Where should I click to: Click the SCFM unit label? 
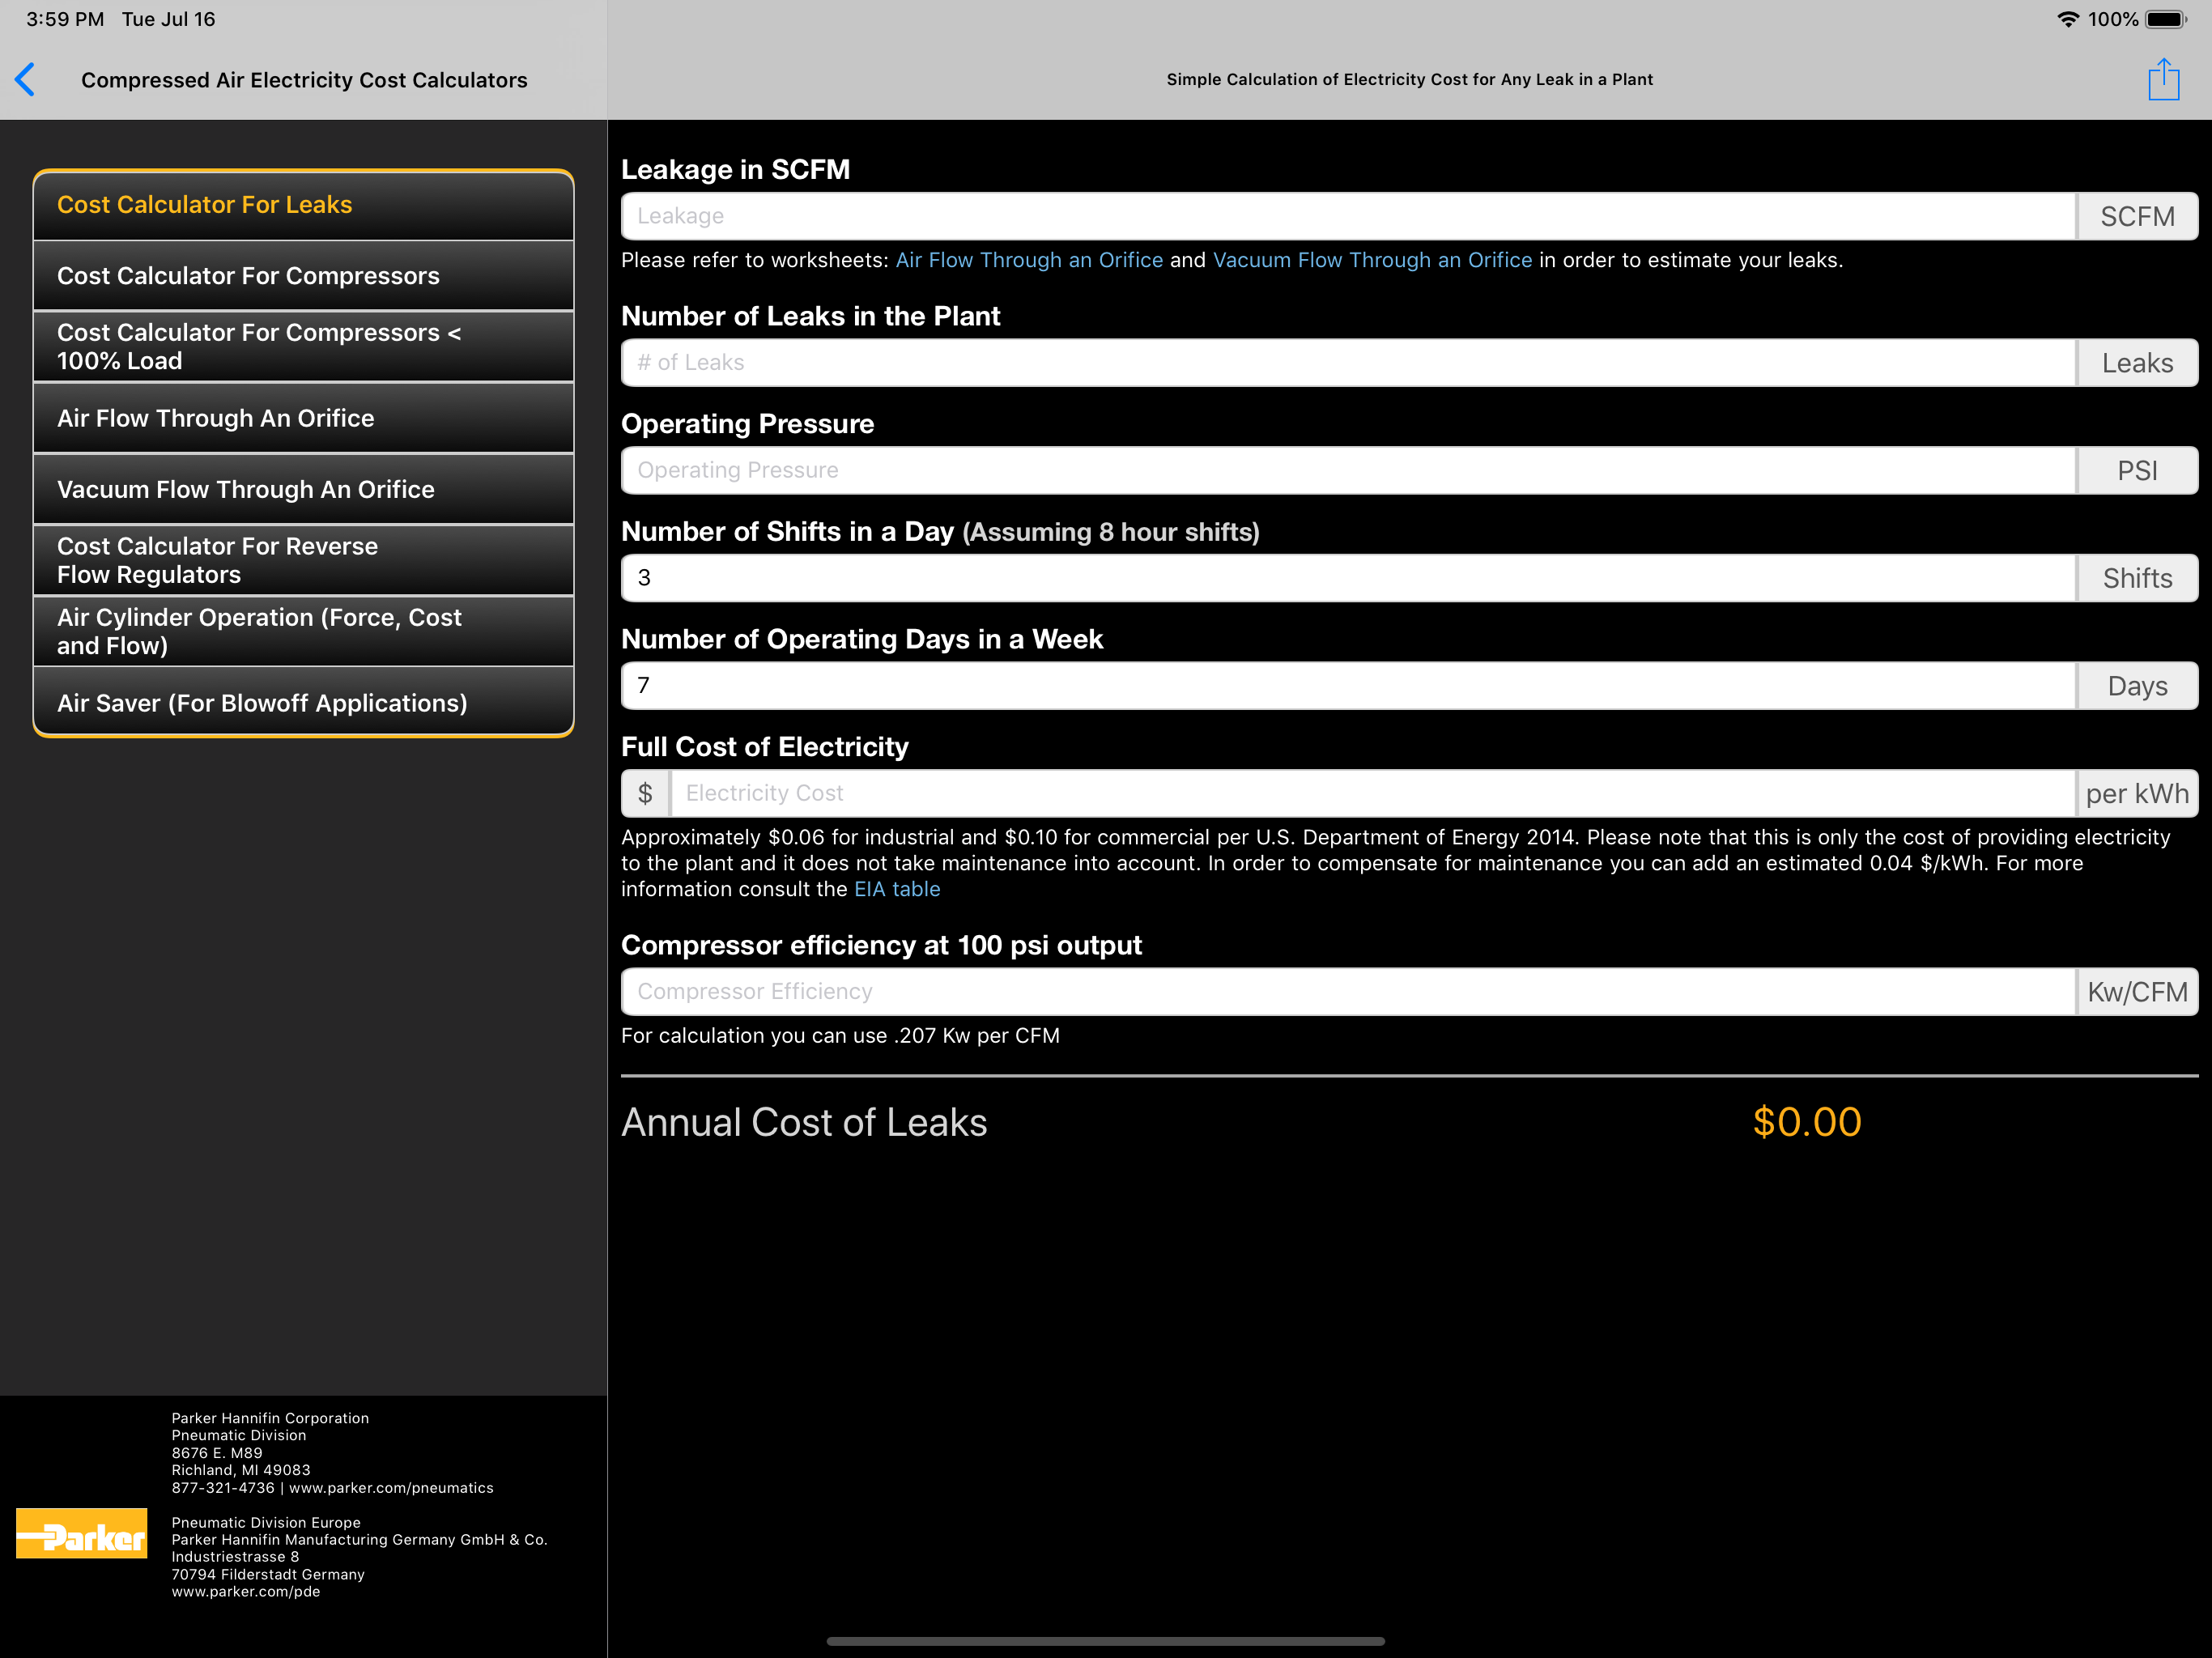(x=2137, y=216)
